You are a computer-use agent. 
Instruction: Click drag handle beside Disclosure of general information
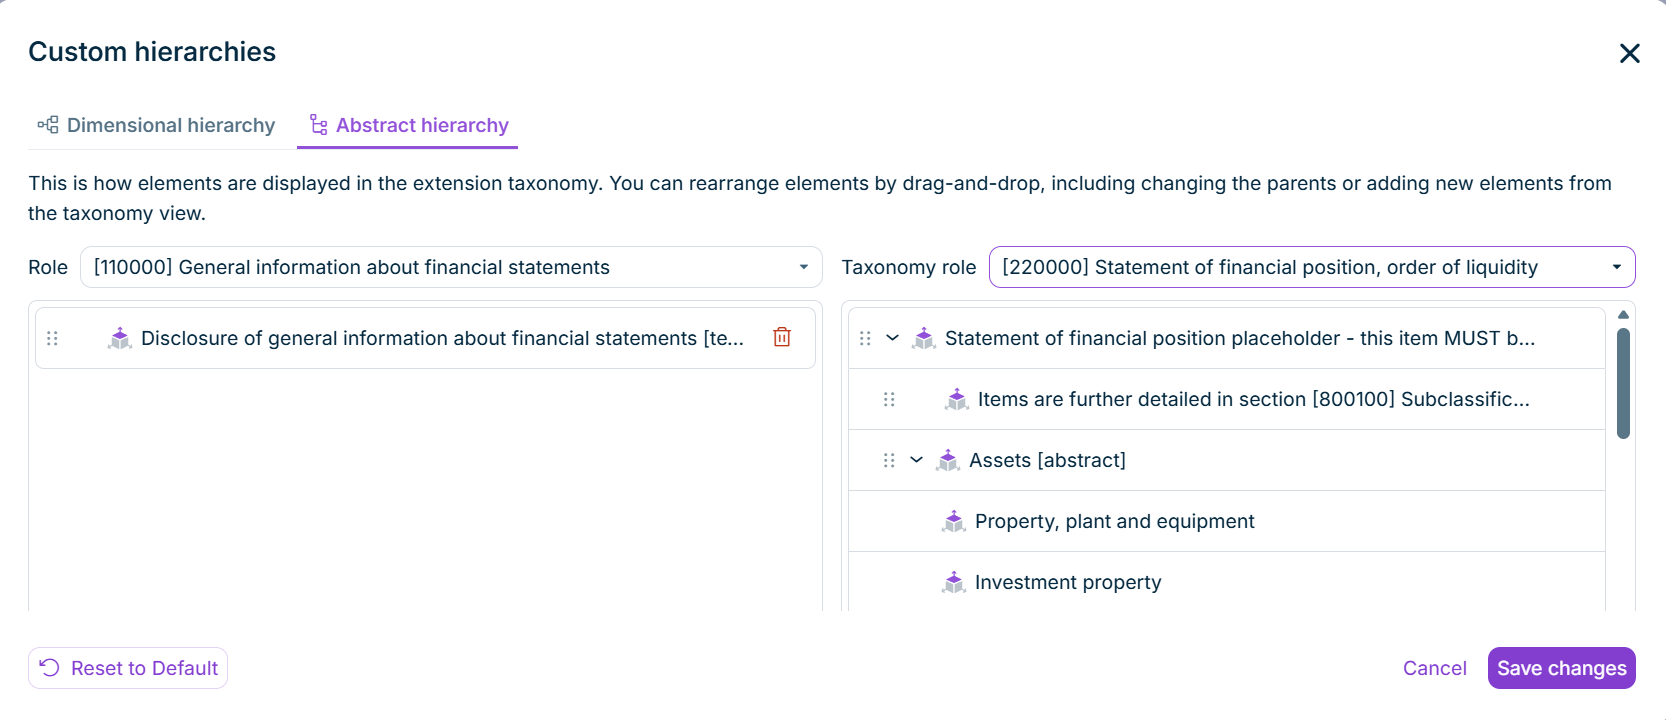[x=53, y=339]
